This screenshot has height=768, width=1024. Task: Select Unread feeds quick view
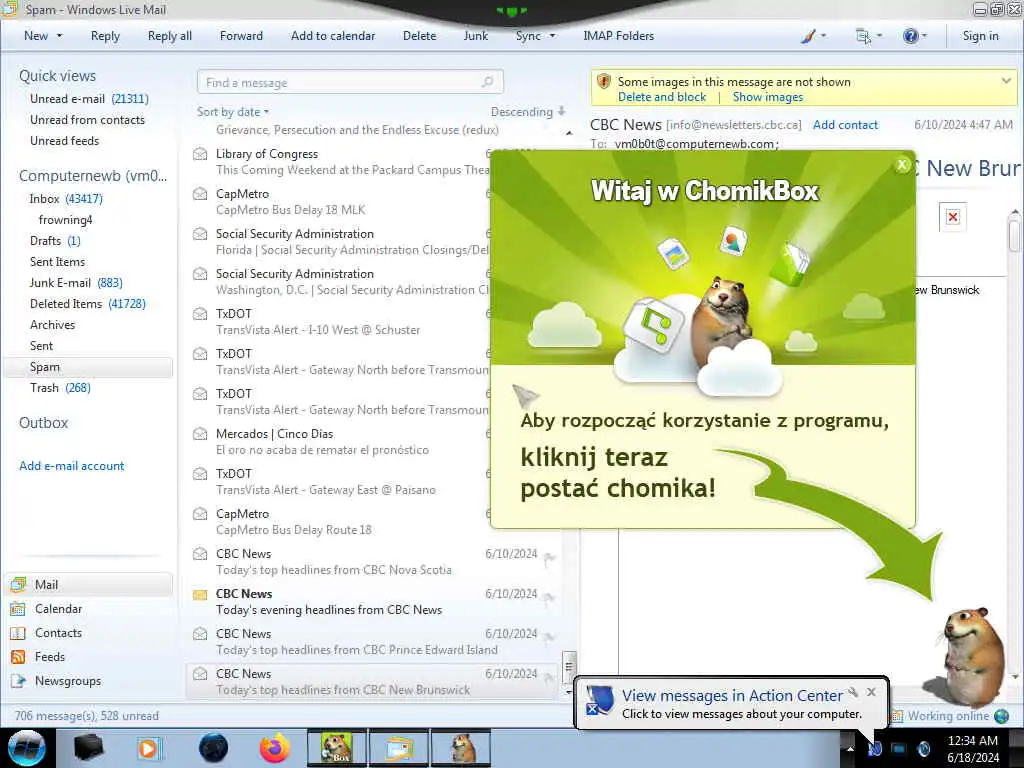64,140
